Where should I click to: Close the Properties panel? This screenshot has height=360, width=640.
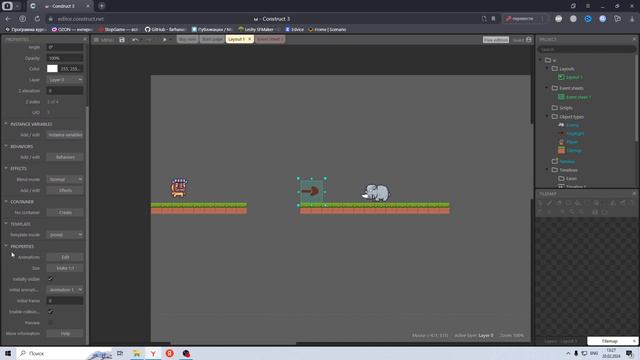click(85, 39)
